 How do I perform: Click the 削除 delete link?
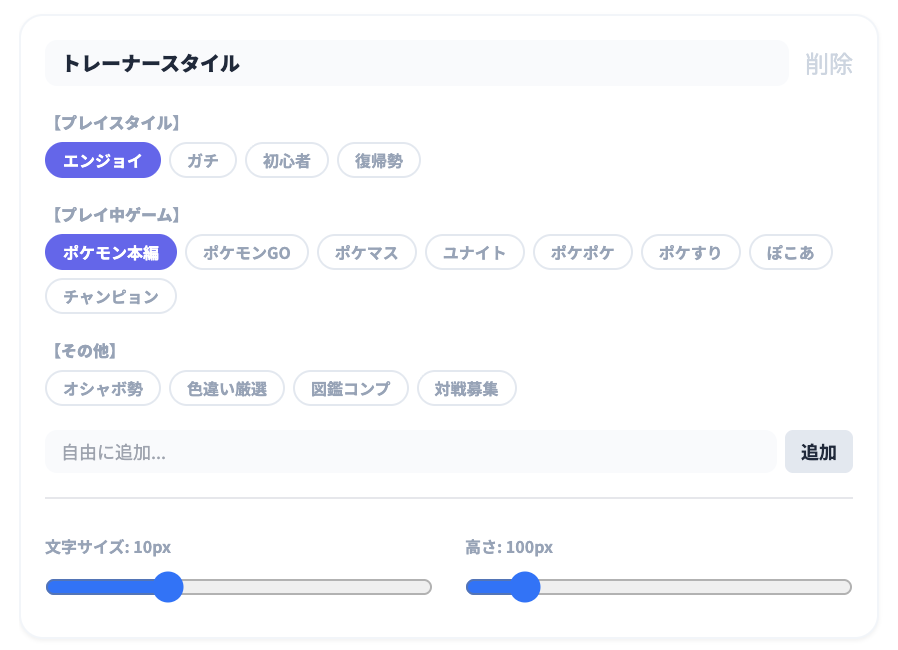pos(829,64)
